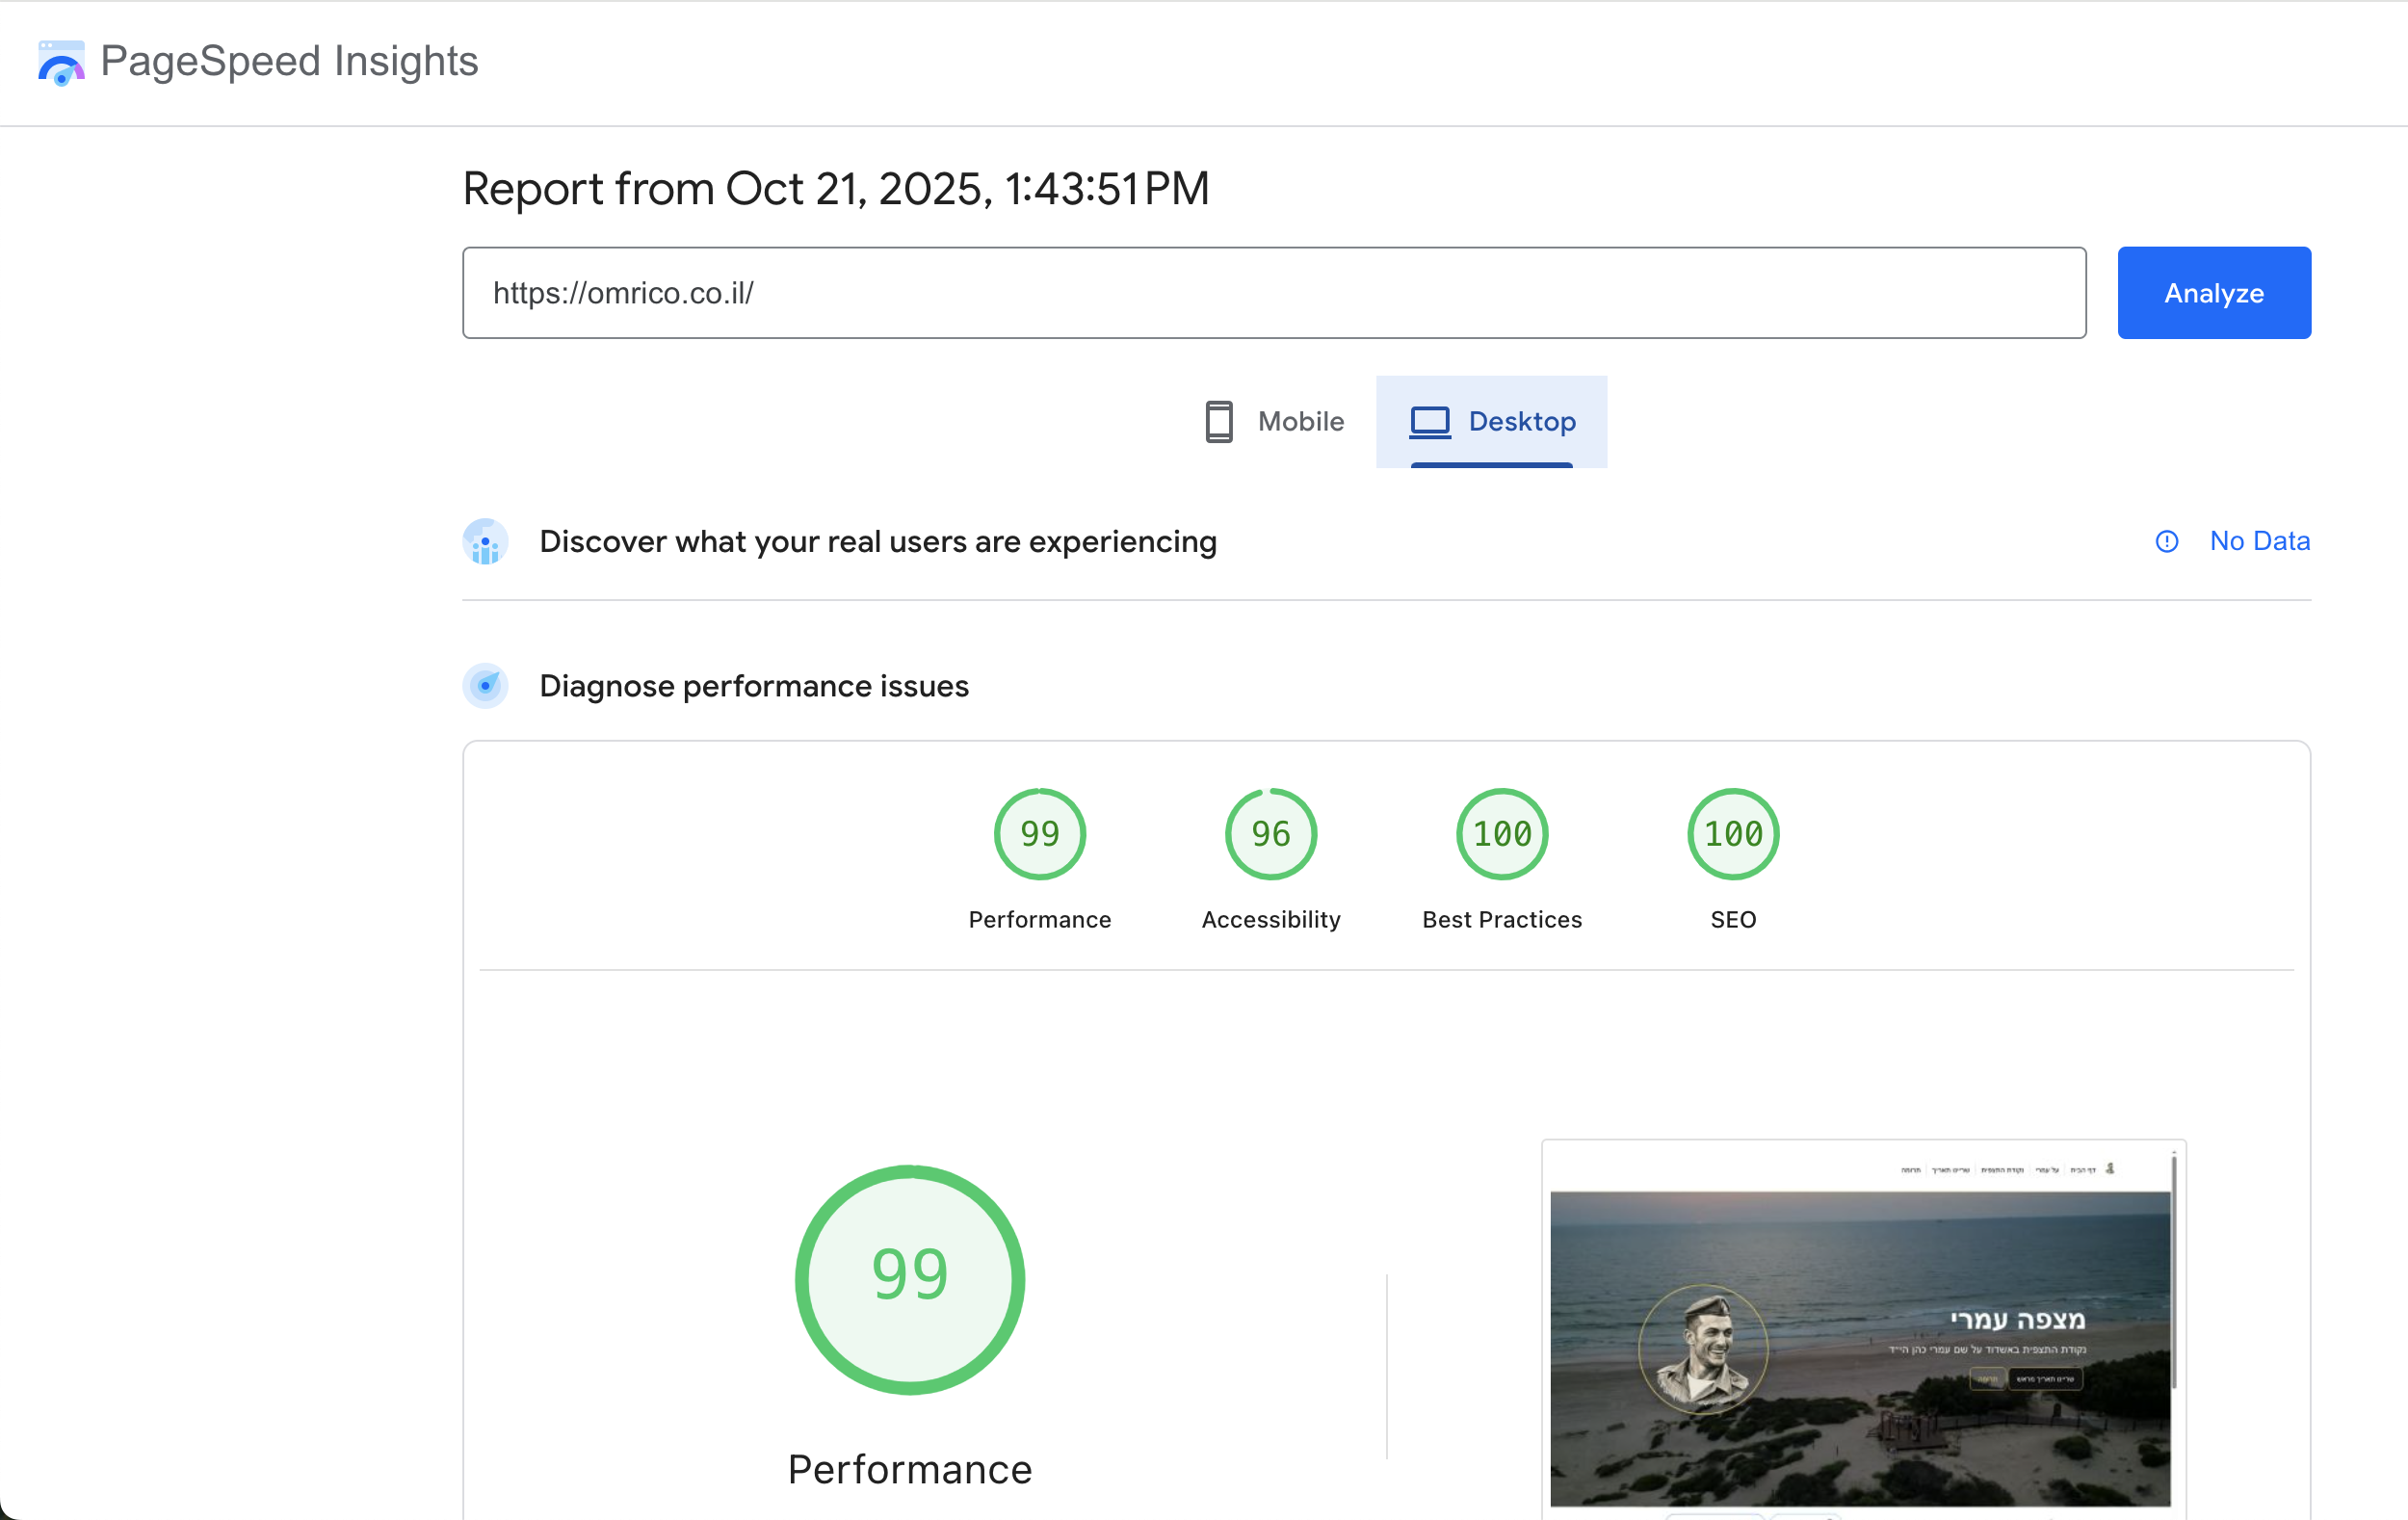Click the PageSpeed Insights logo icon
2408x1520 pixels.
pyautogui.click(x=60, y=62)
